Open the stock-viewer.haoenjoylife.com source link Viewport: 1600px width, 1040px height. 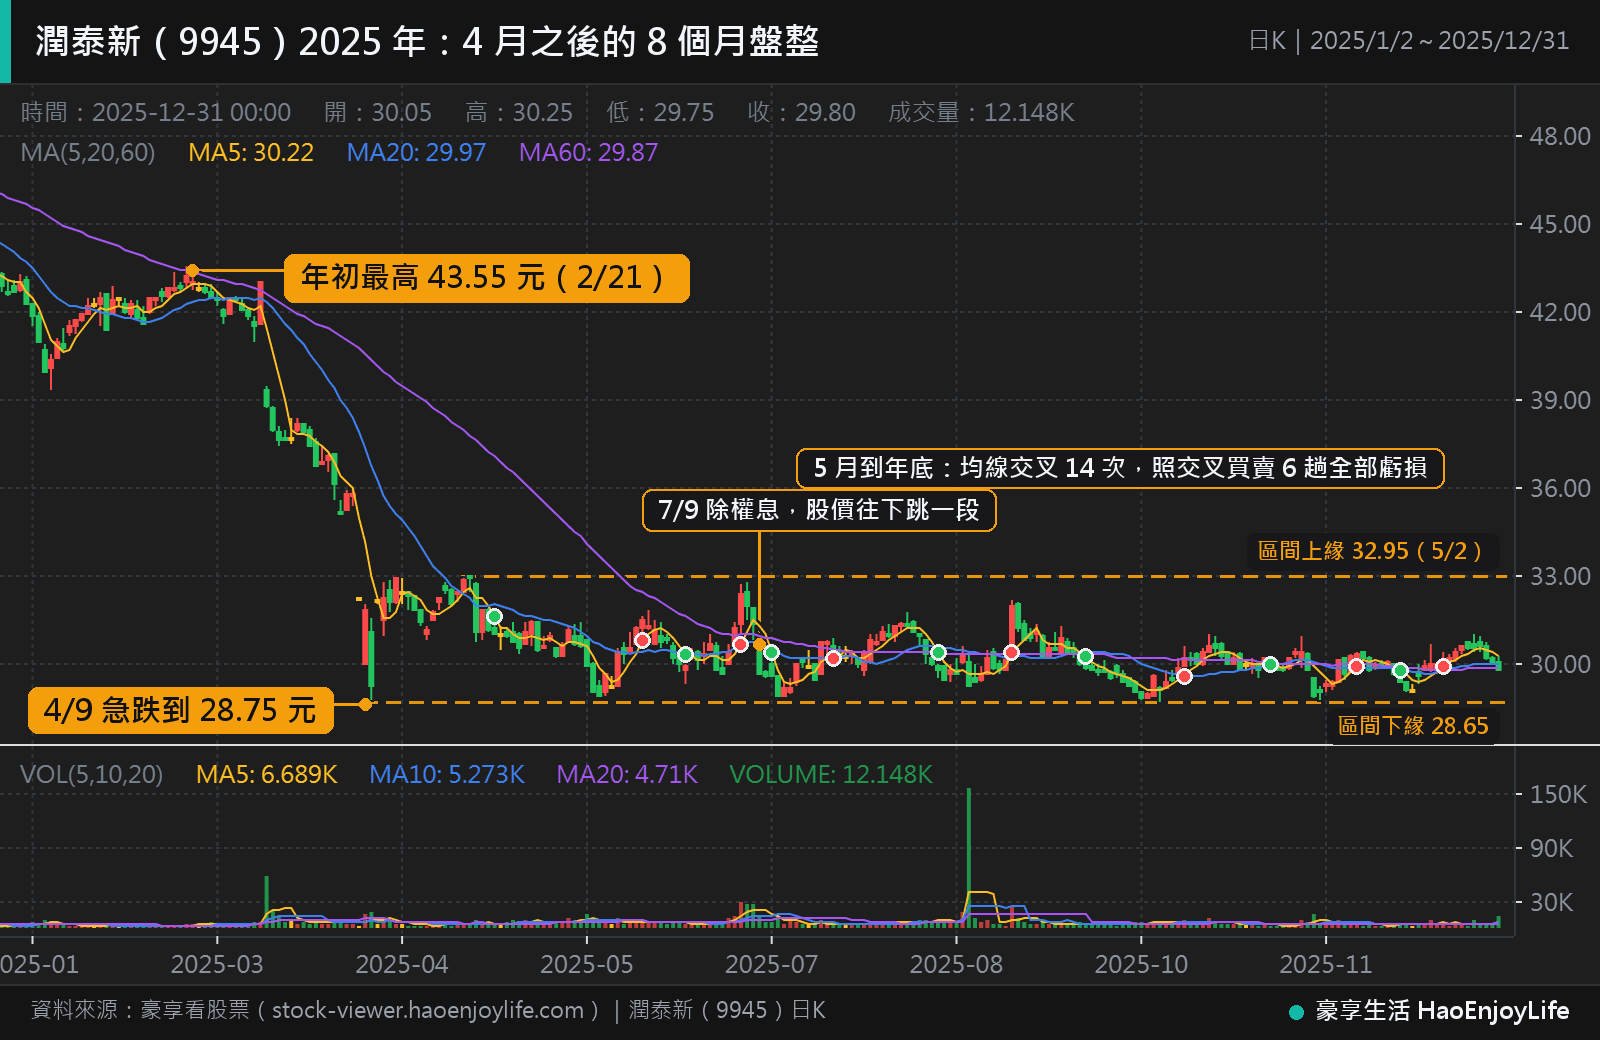point(428,1010)
